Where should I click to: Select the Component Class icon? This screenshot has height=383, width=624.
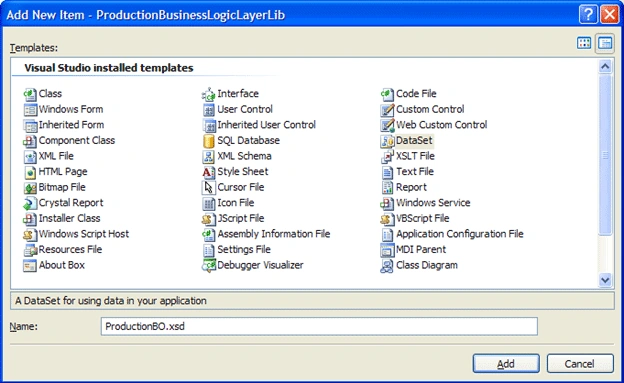[30, 141]
